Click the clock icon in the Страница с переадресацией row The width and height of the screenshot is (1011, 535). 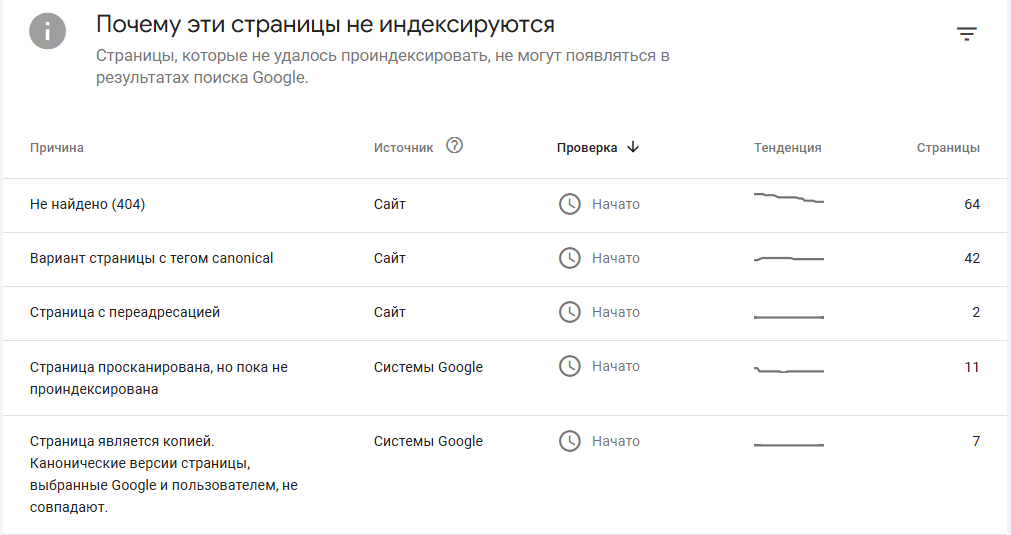click(569, 312)
